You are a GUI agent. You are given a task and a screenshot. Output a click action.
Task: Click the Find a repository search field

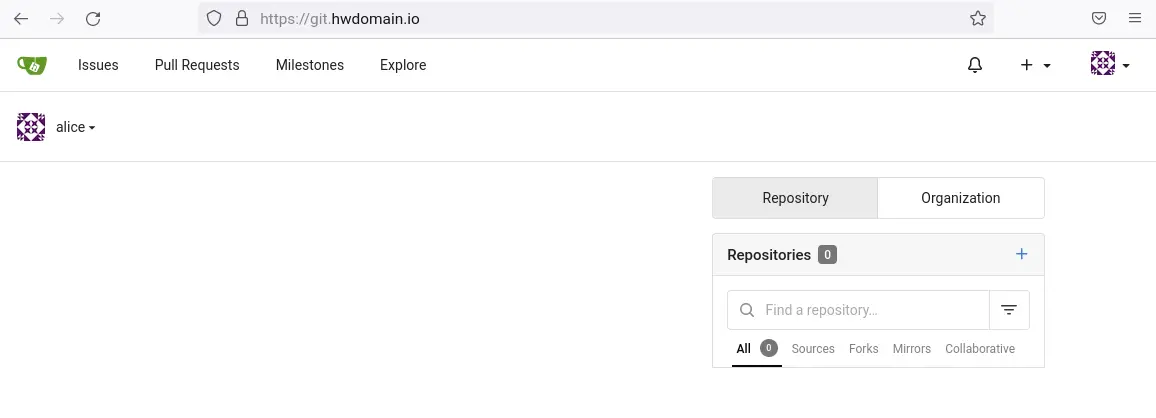coord(858,310)
